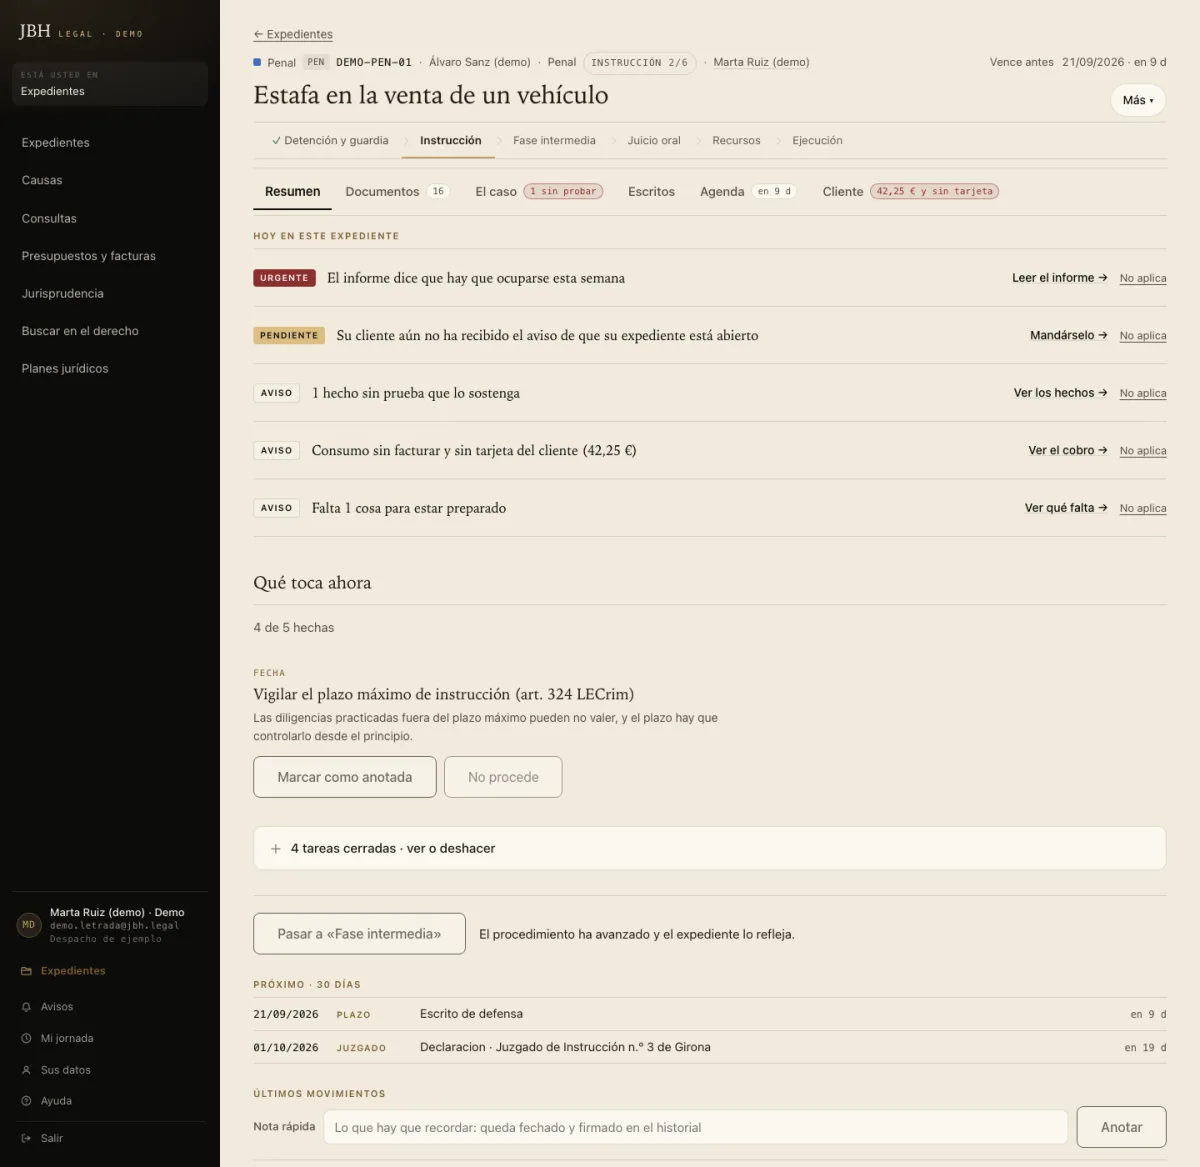Dismiss the pendiente notice with No aplica

coord(1143,336)
